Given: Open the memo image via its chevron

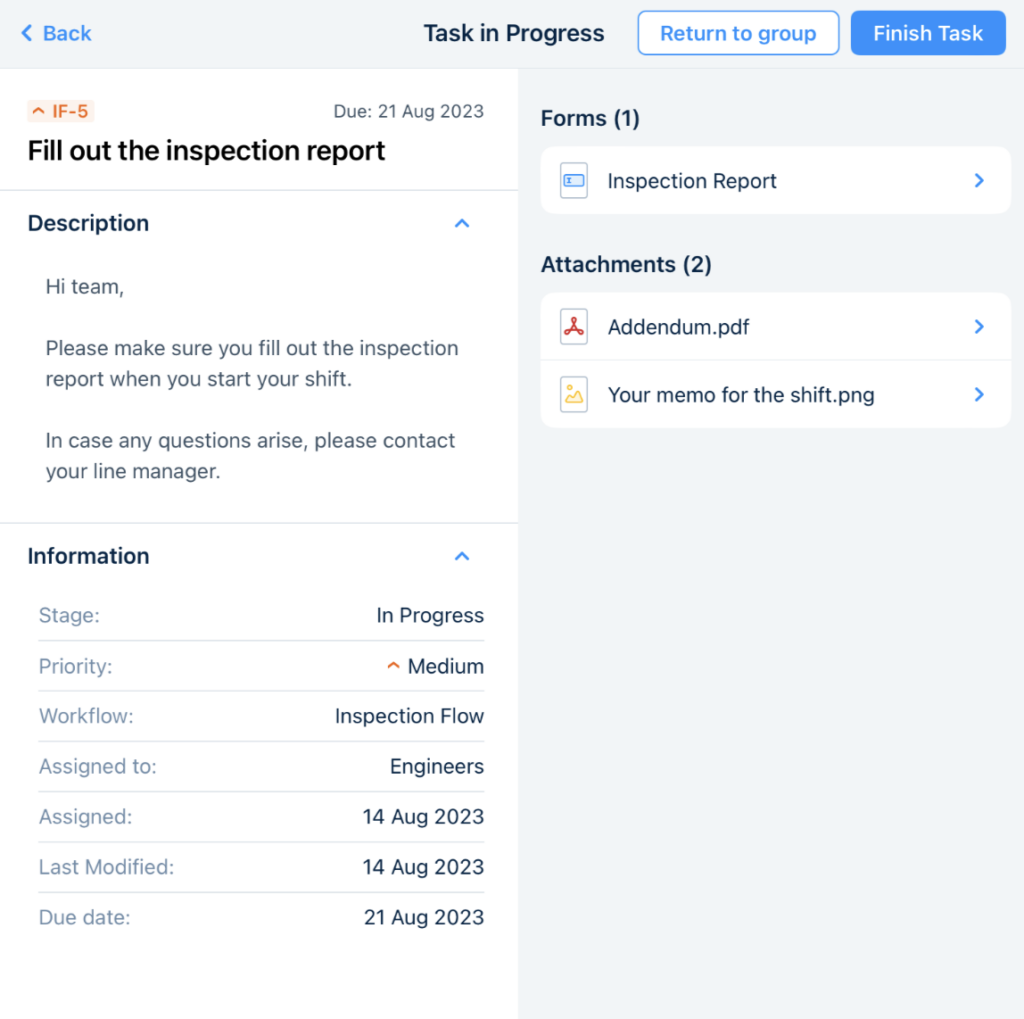Looking at the screenshot, I should pos(979,395).
